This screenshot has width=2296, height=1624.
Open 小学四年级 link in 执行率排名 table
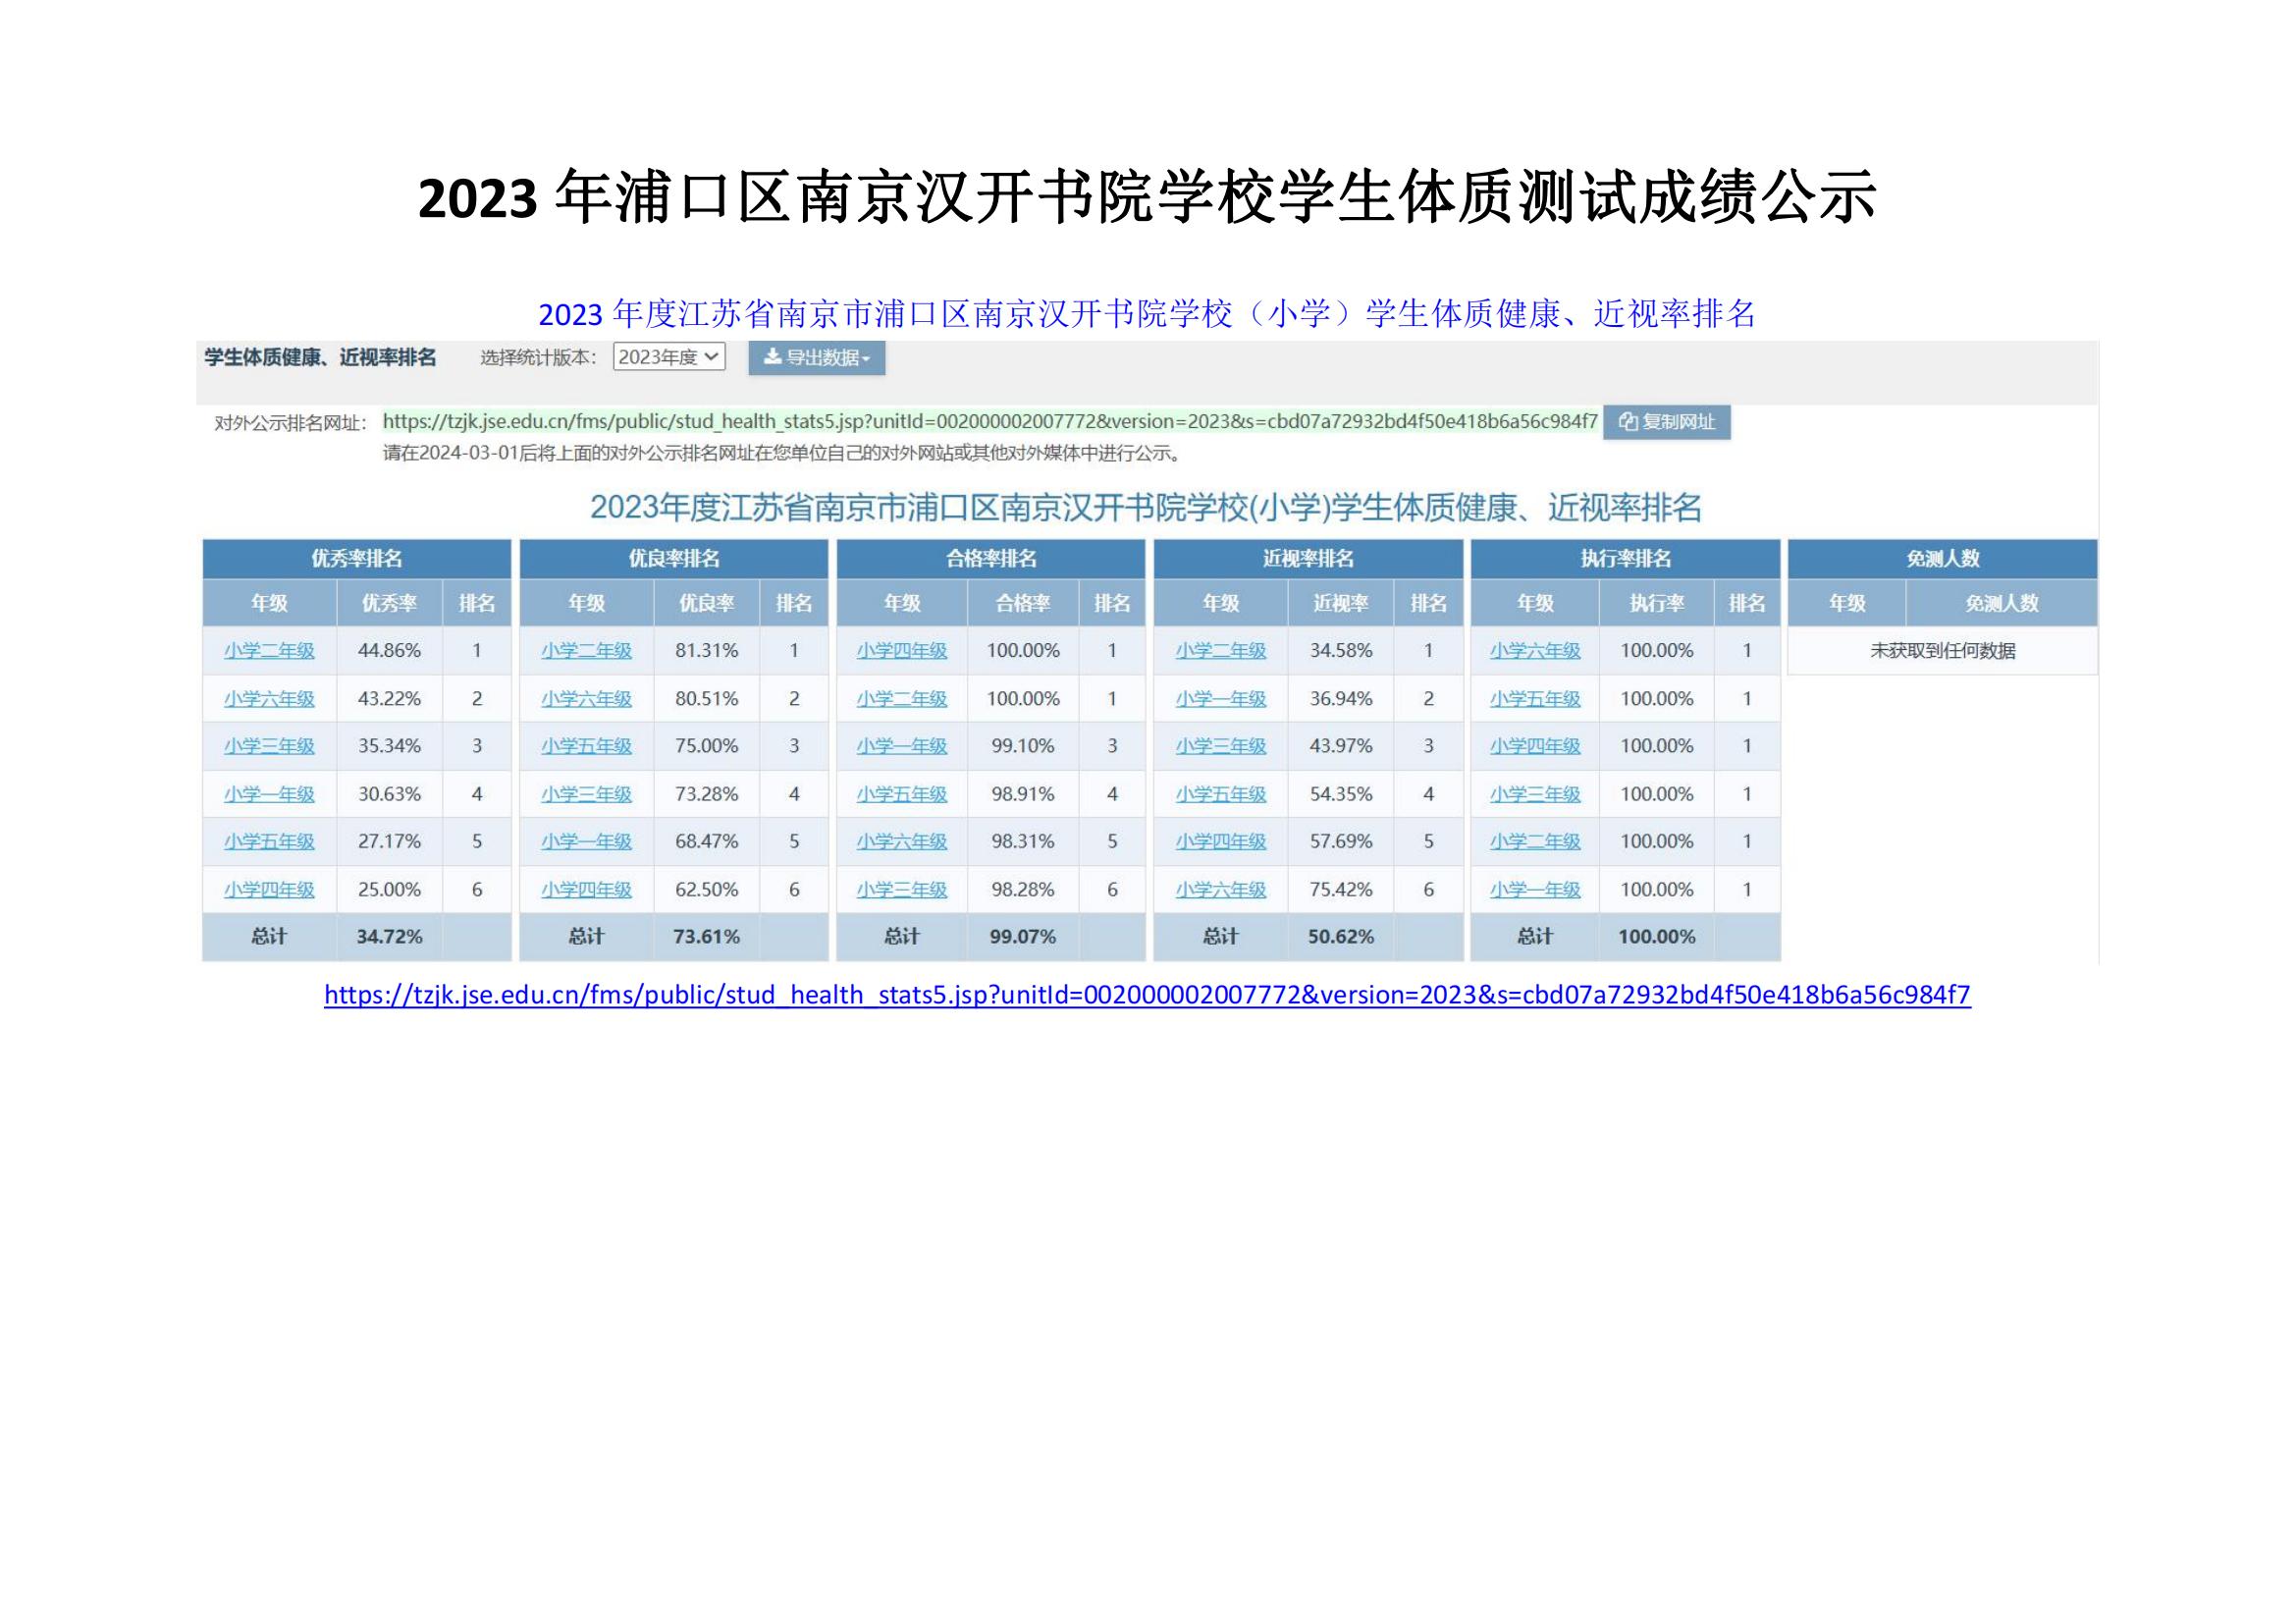[1535, 746]
